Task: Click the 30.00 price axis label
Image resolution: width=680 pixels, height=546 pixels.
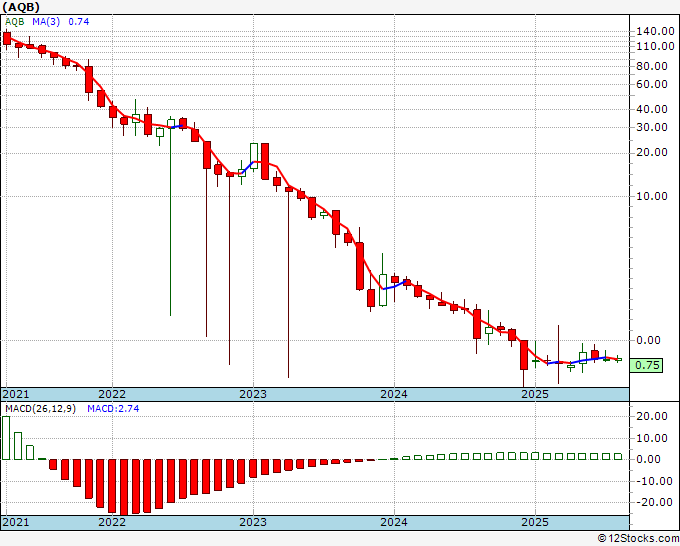Action: [x=651, y=127]
